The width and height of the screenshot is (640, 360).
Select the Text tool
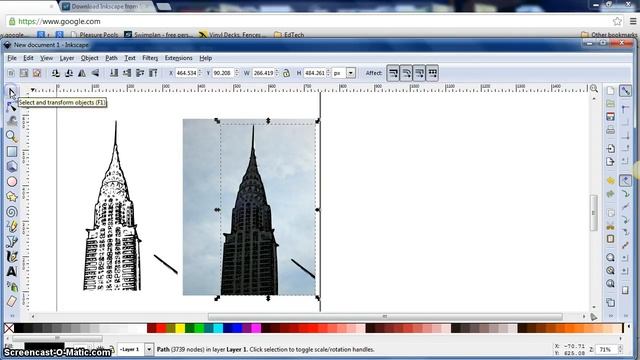point(11,271)
